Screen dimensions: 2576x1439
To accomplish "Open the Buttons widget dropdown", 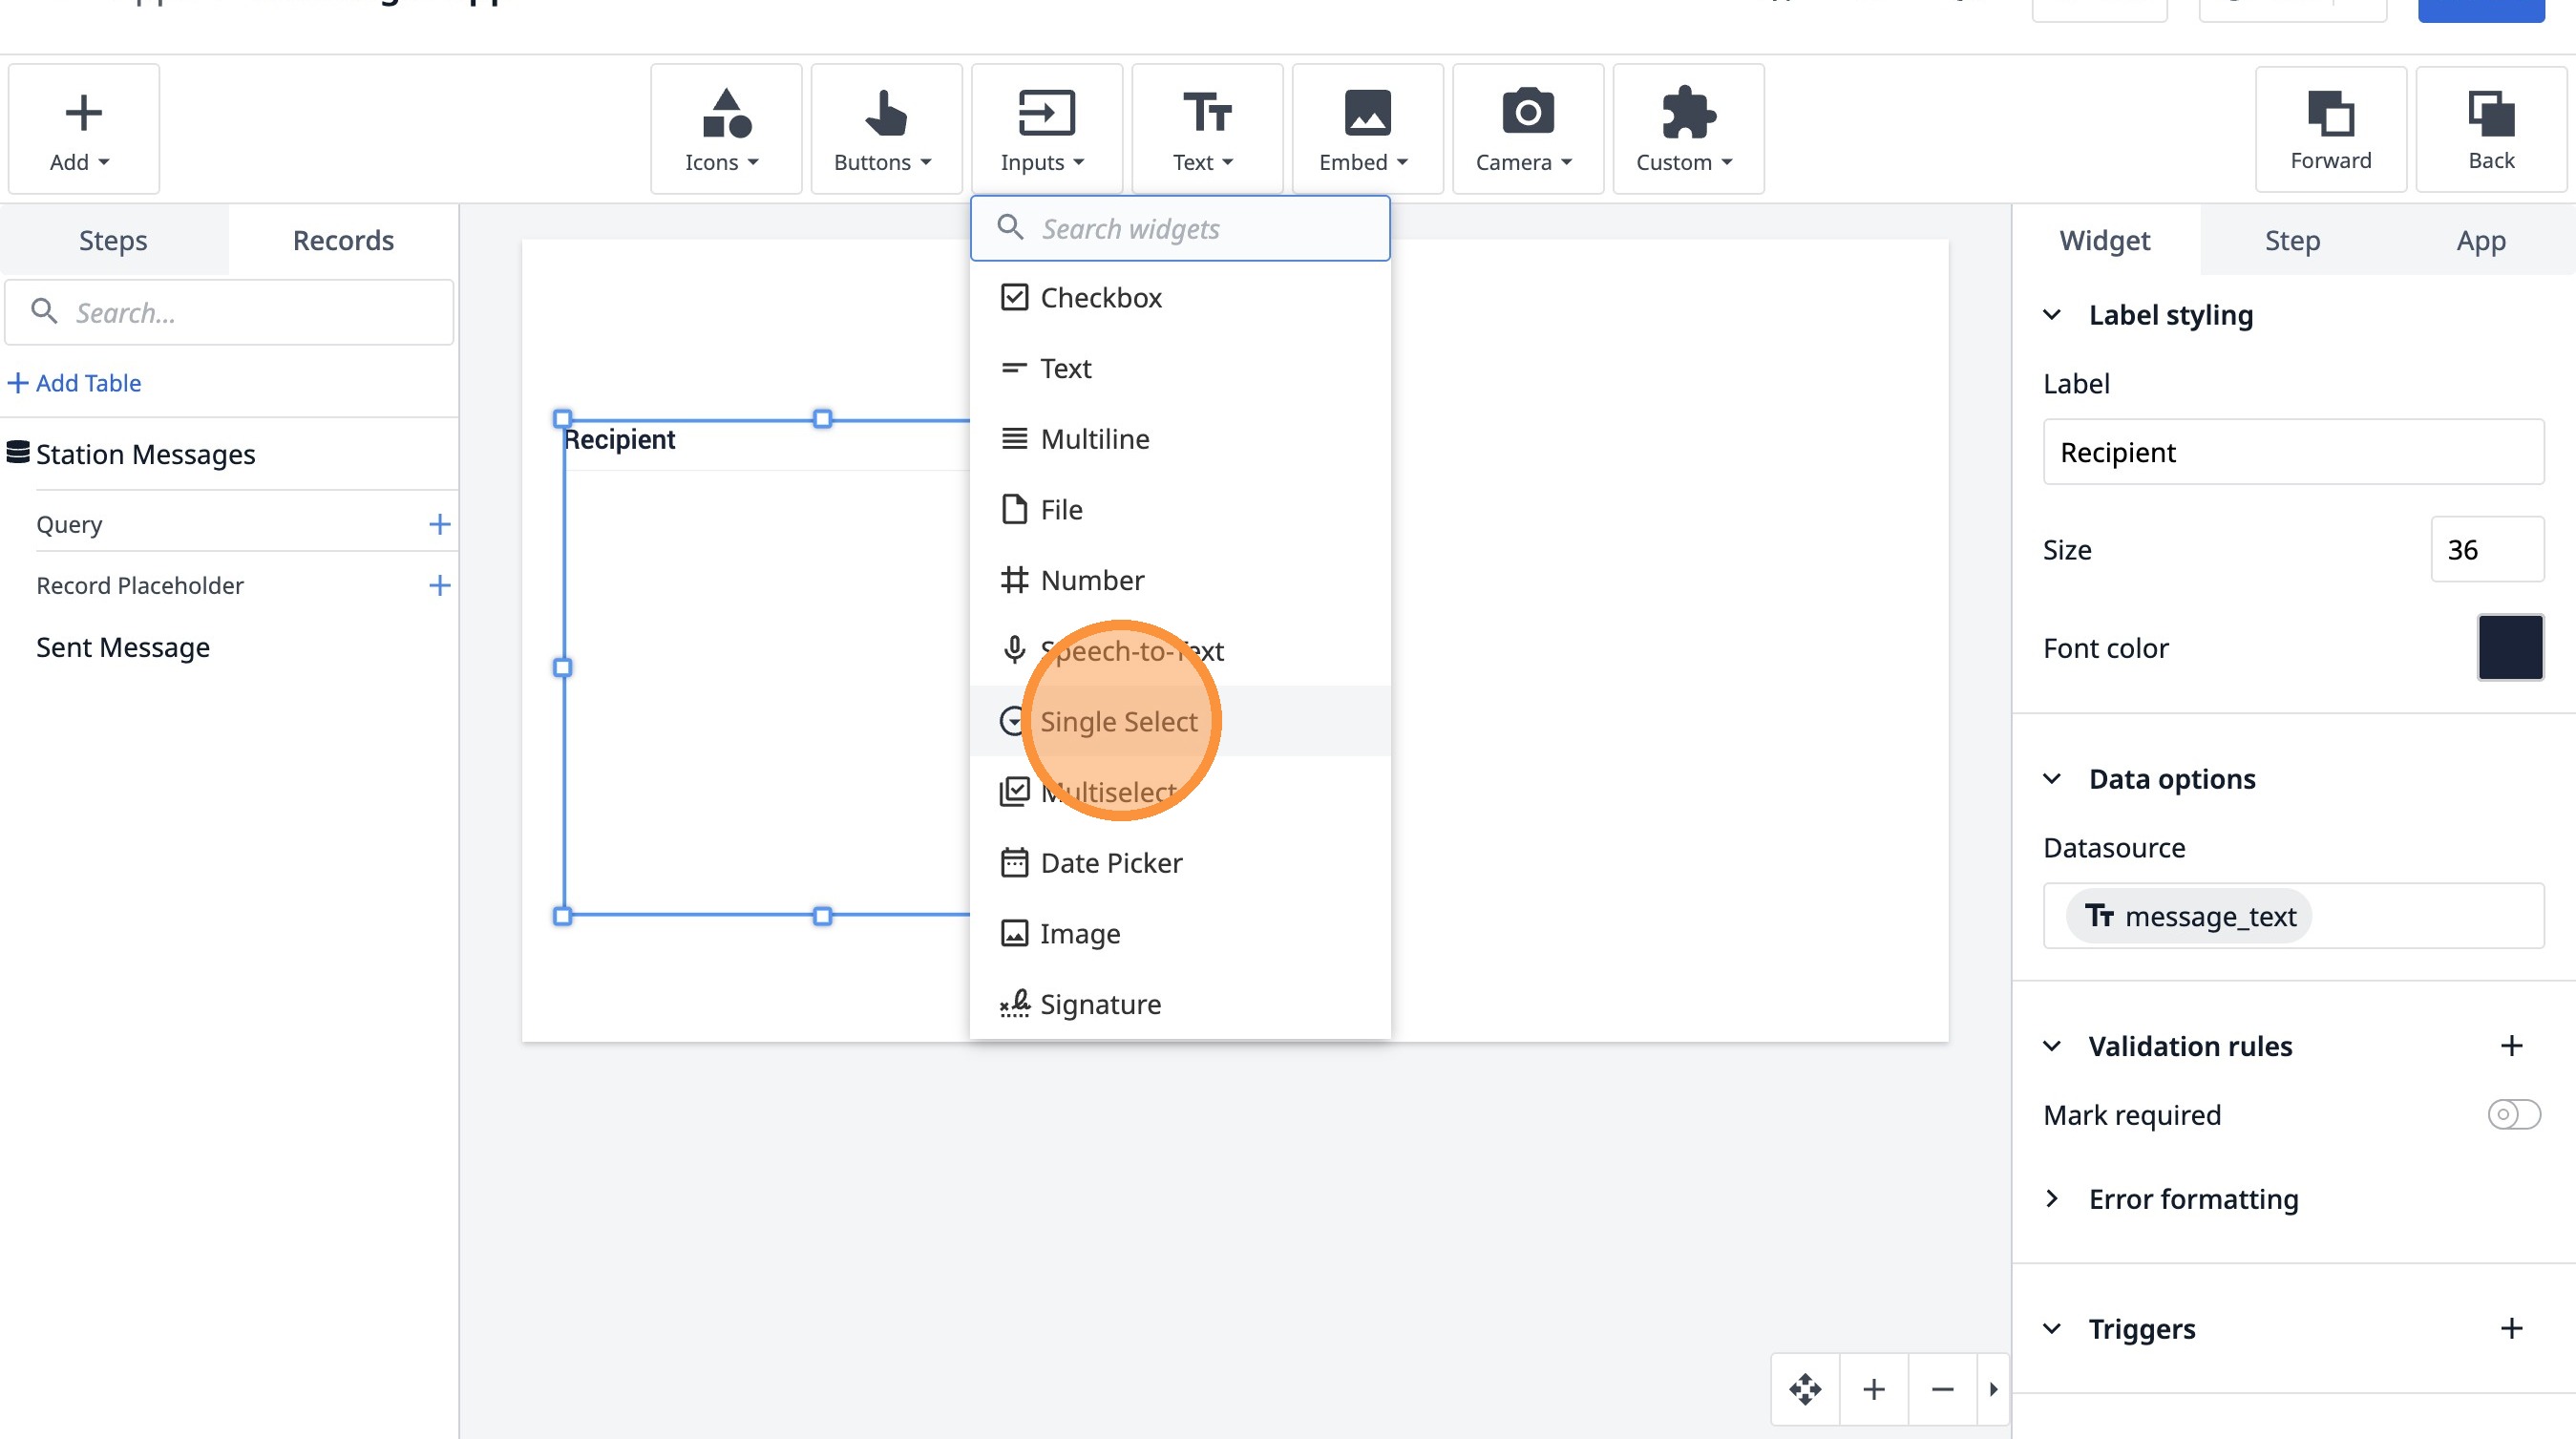I will (885, 129).
